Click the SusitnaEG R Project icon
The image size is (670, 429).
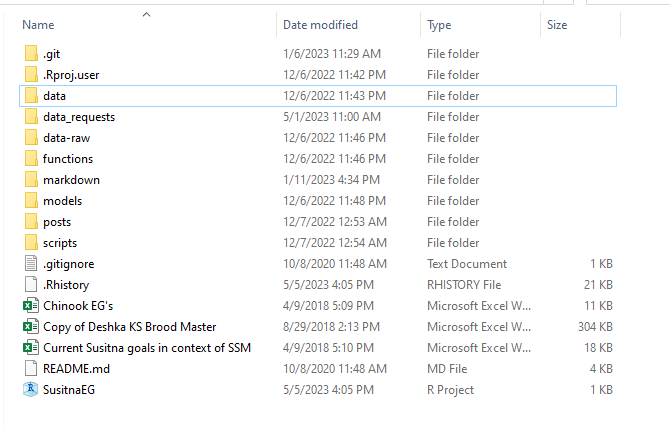tap(31, 389)
